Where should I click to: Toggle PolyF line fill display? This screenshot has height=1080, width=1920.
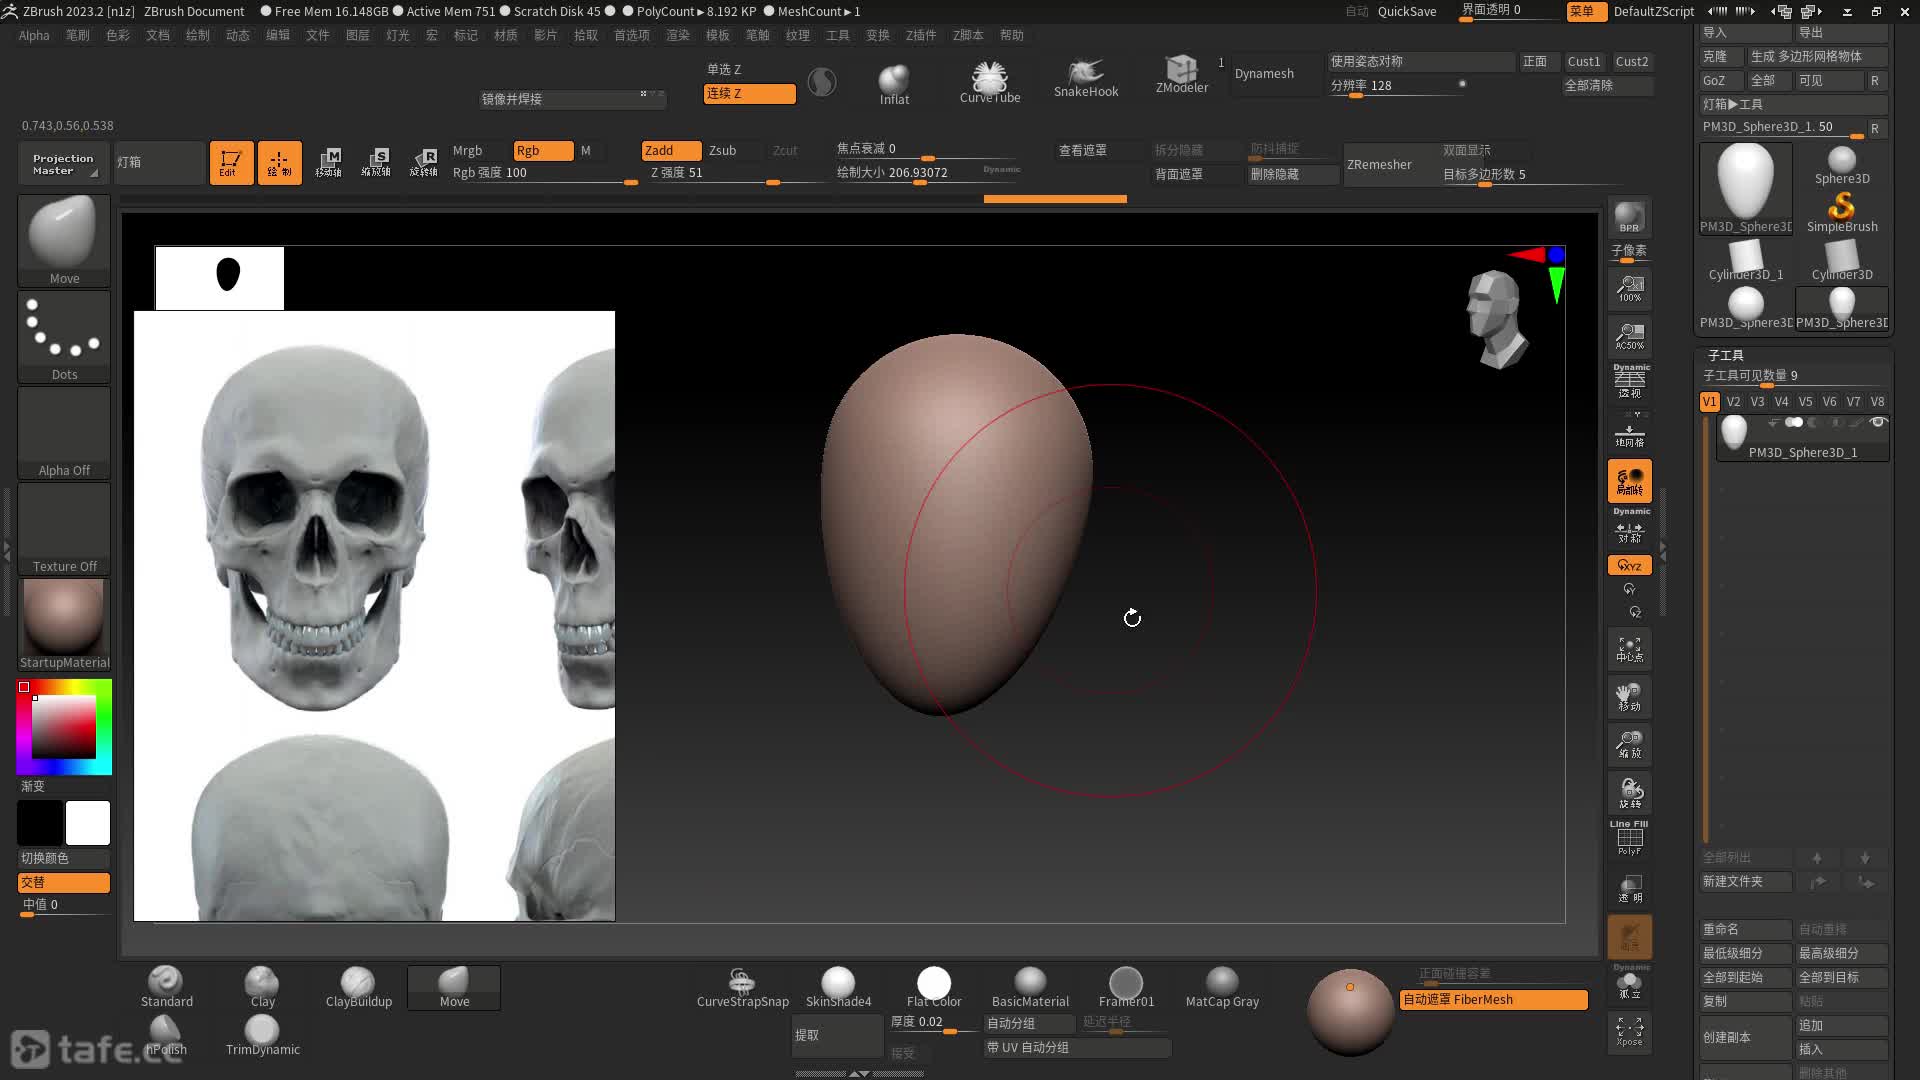(1629, 838)
